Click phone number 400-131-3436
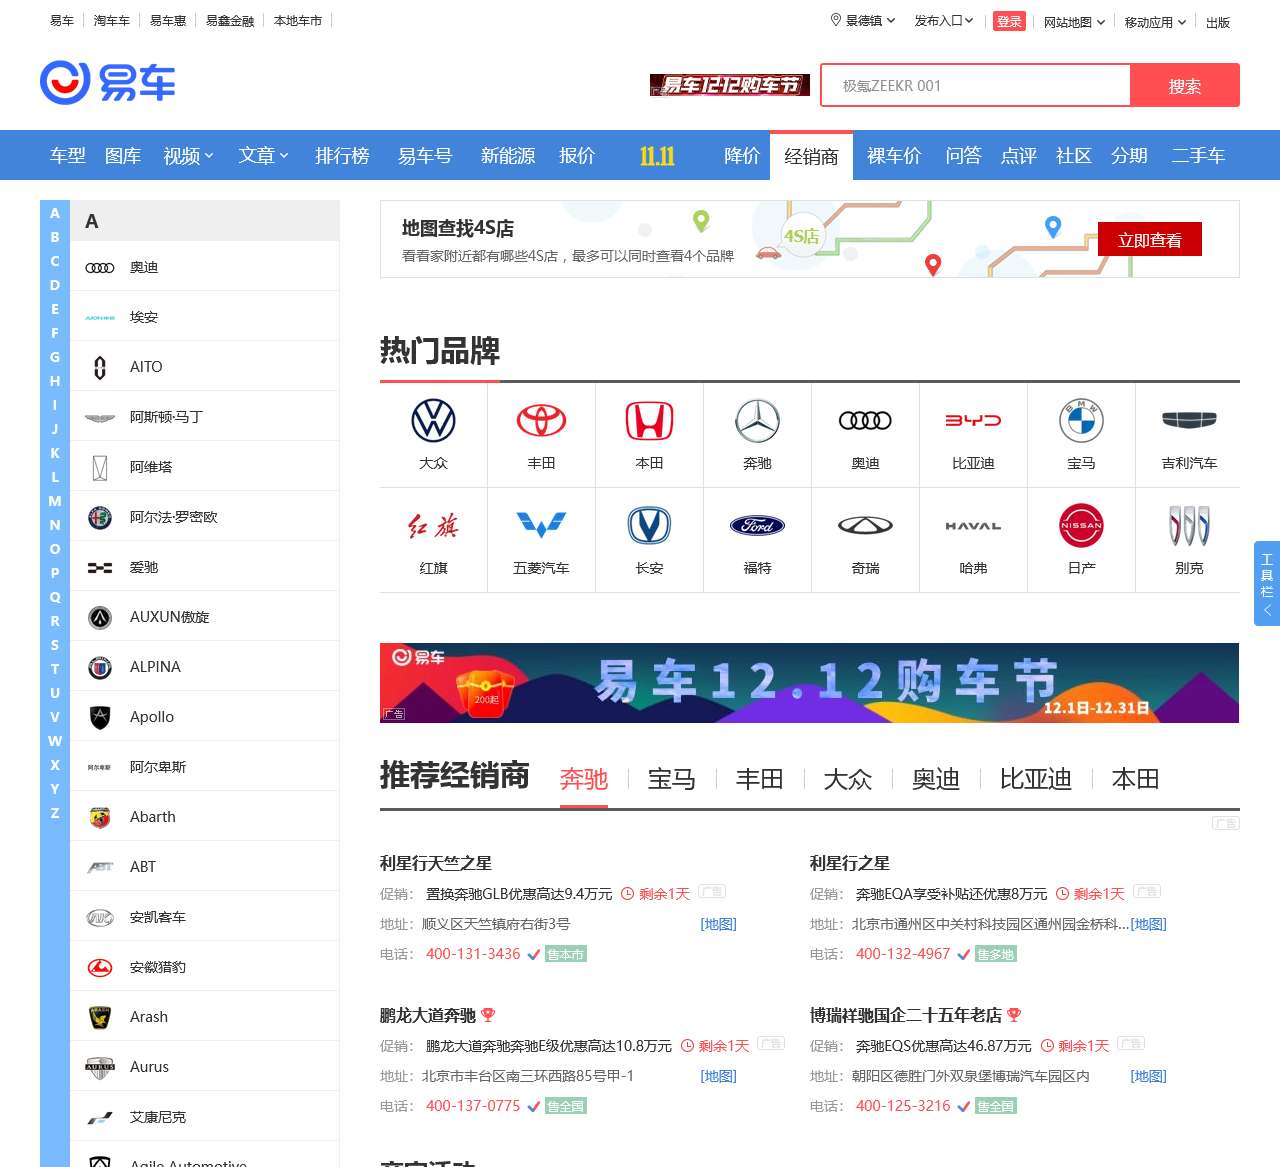Viewport: 1280px width, 1167px height. pos(473,954)
